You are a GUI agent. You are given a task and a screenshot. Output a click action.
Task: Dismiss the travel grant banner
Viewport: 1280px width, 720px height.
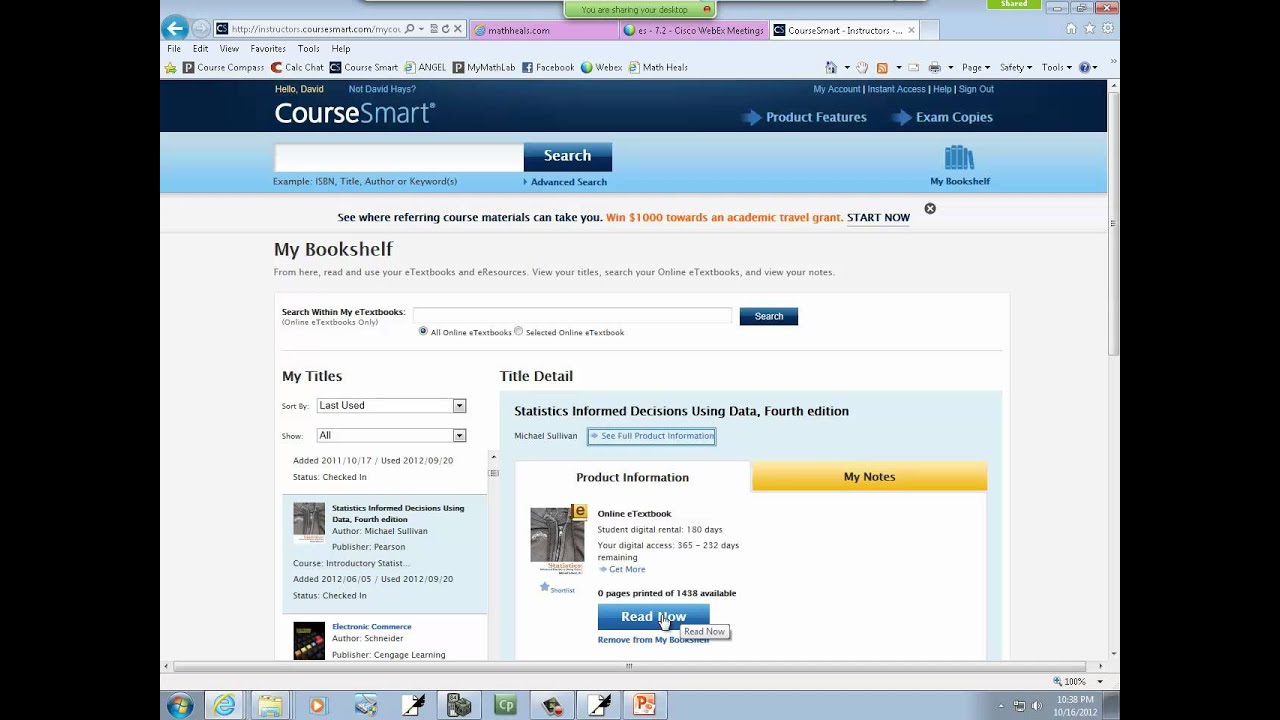930,209
